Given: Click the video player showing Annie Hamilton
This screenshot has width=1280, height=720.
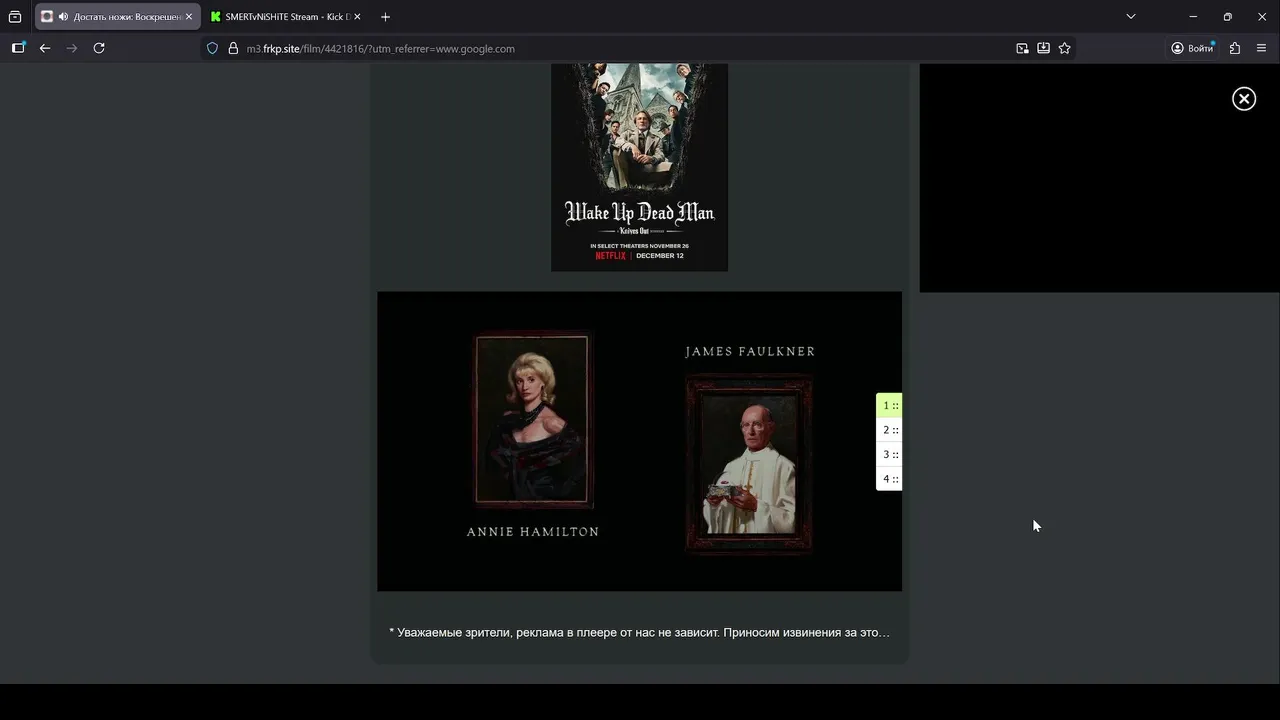Looking at the screenshot, I should coord(639,441).
